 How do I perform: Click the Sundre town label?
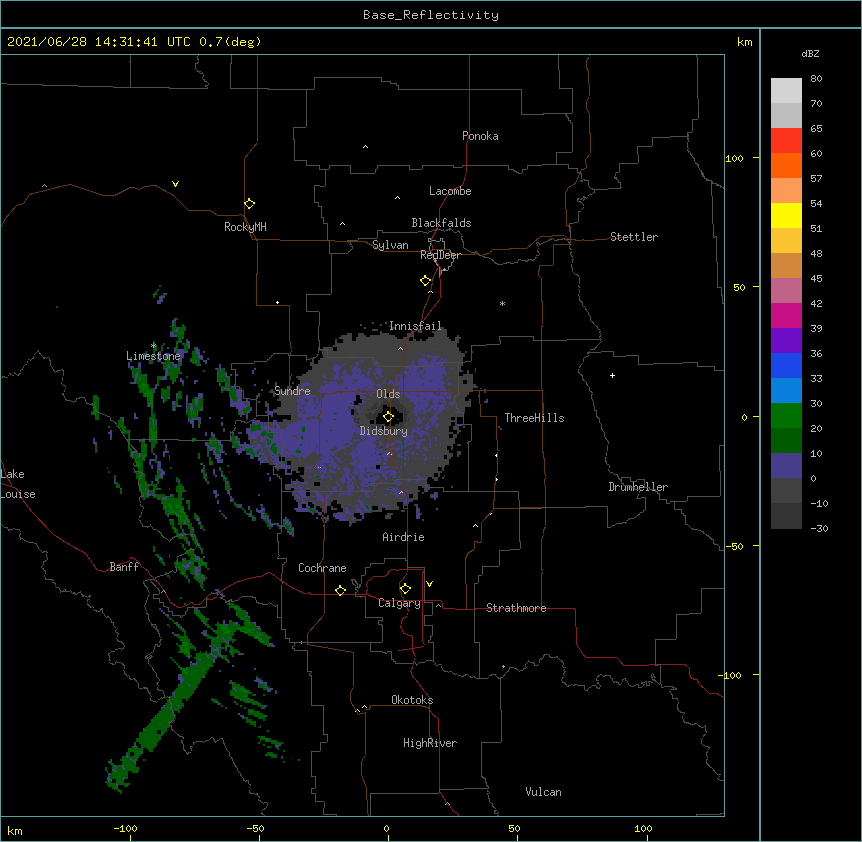tap(292, 391)
